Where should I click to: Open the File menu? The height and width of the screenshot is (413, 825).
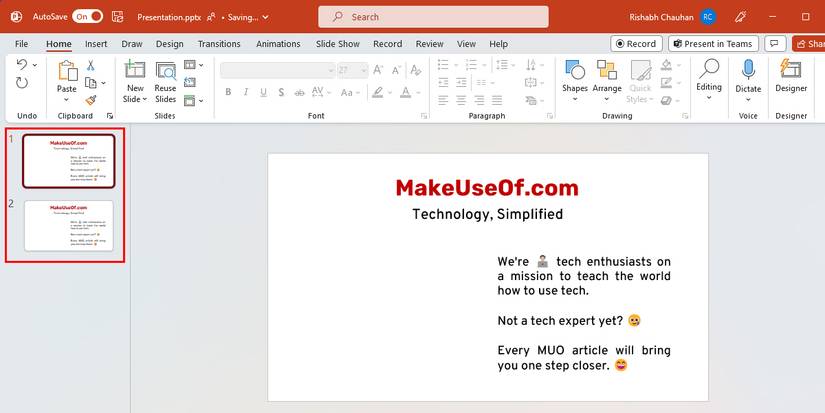pyautogui.click(x=22, y=44)
